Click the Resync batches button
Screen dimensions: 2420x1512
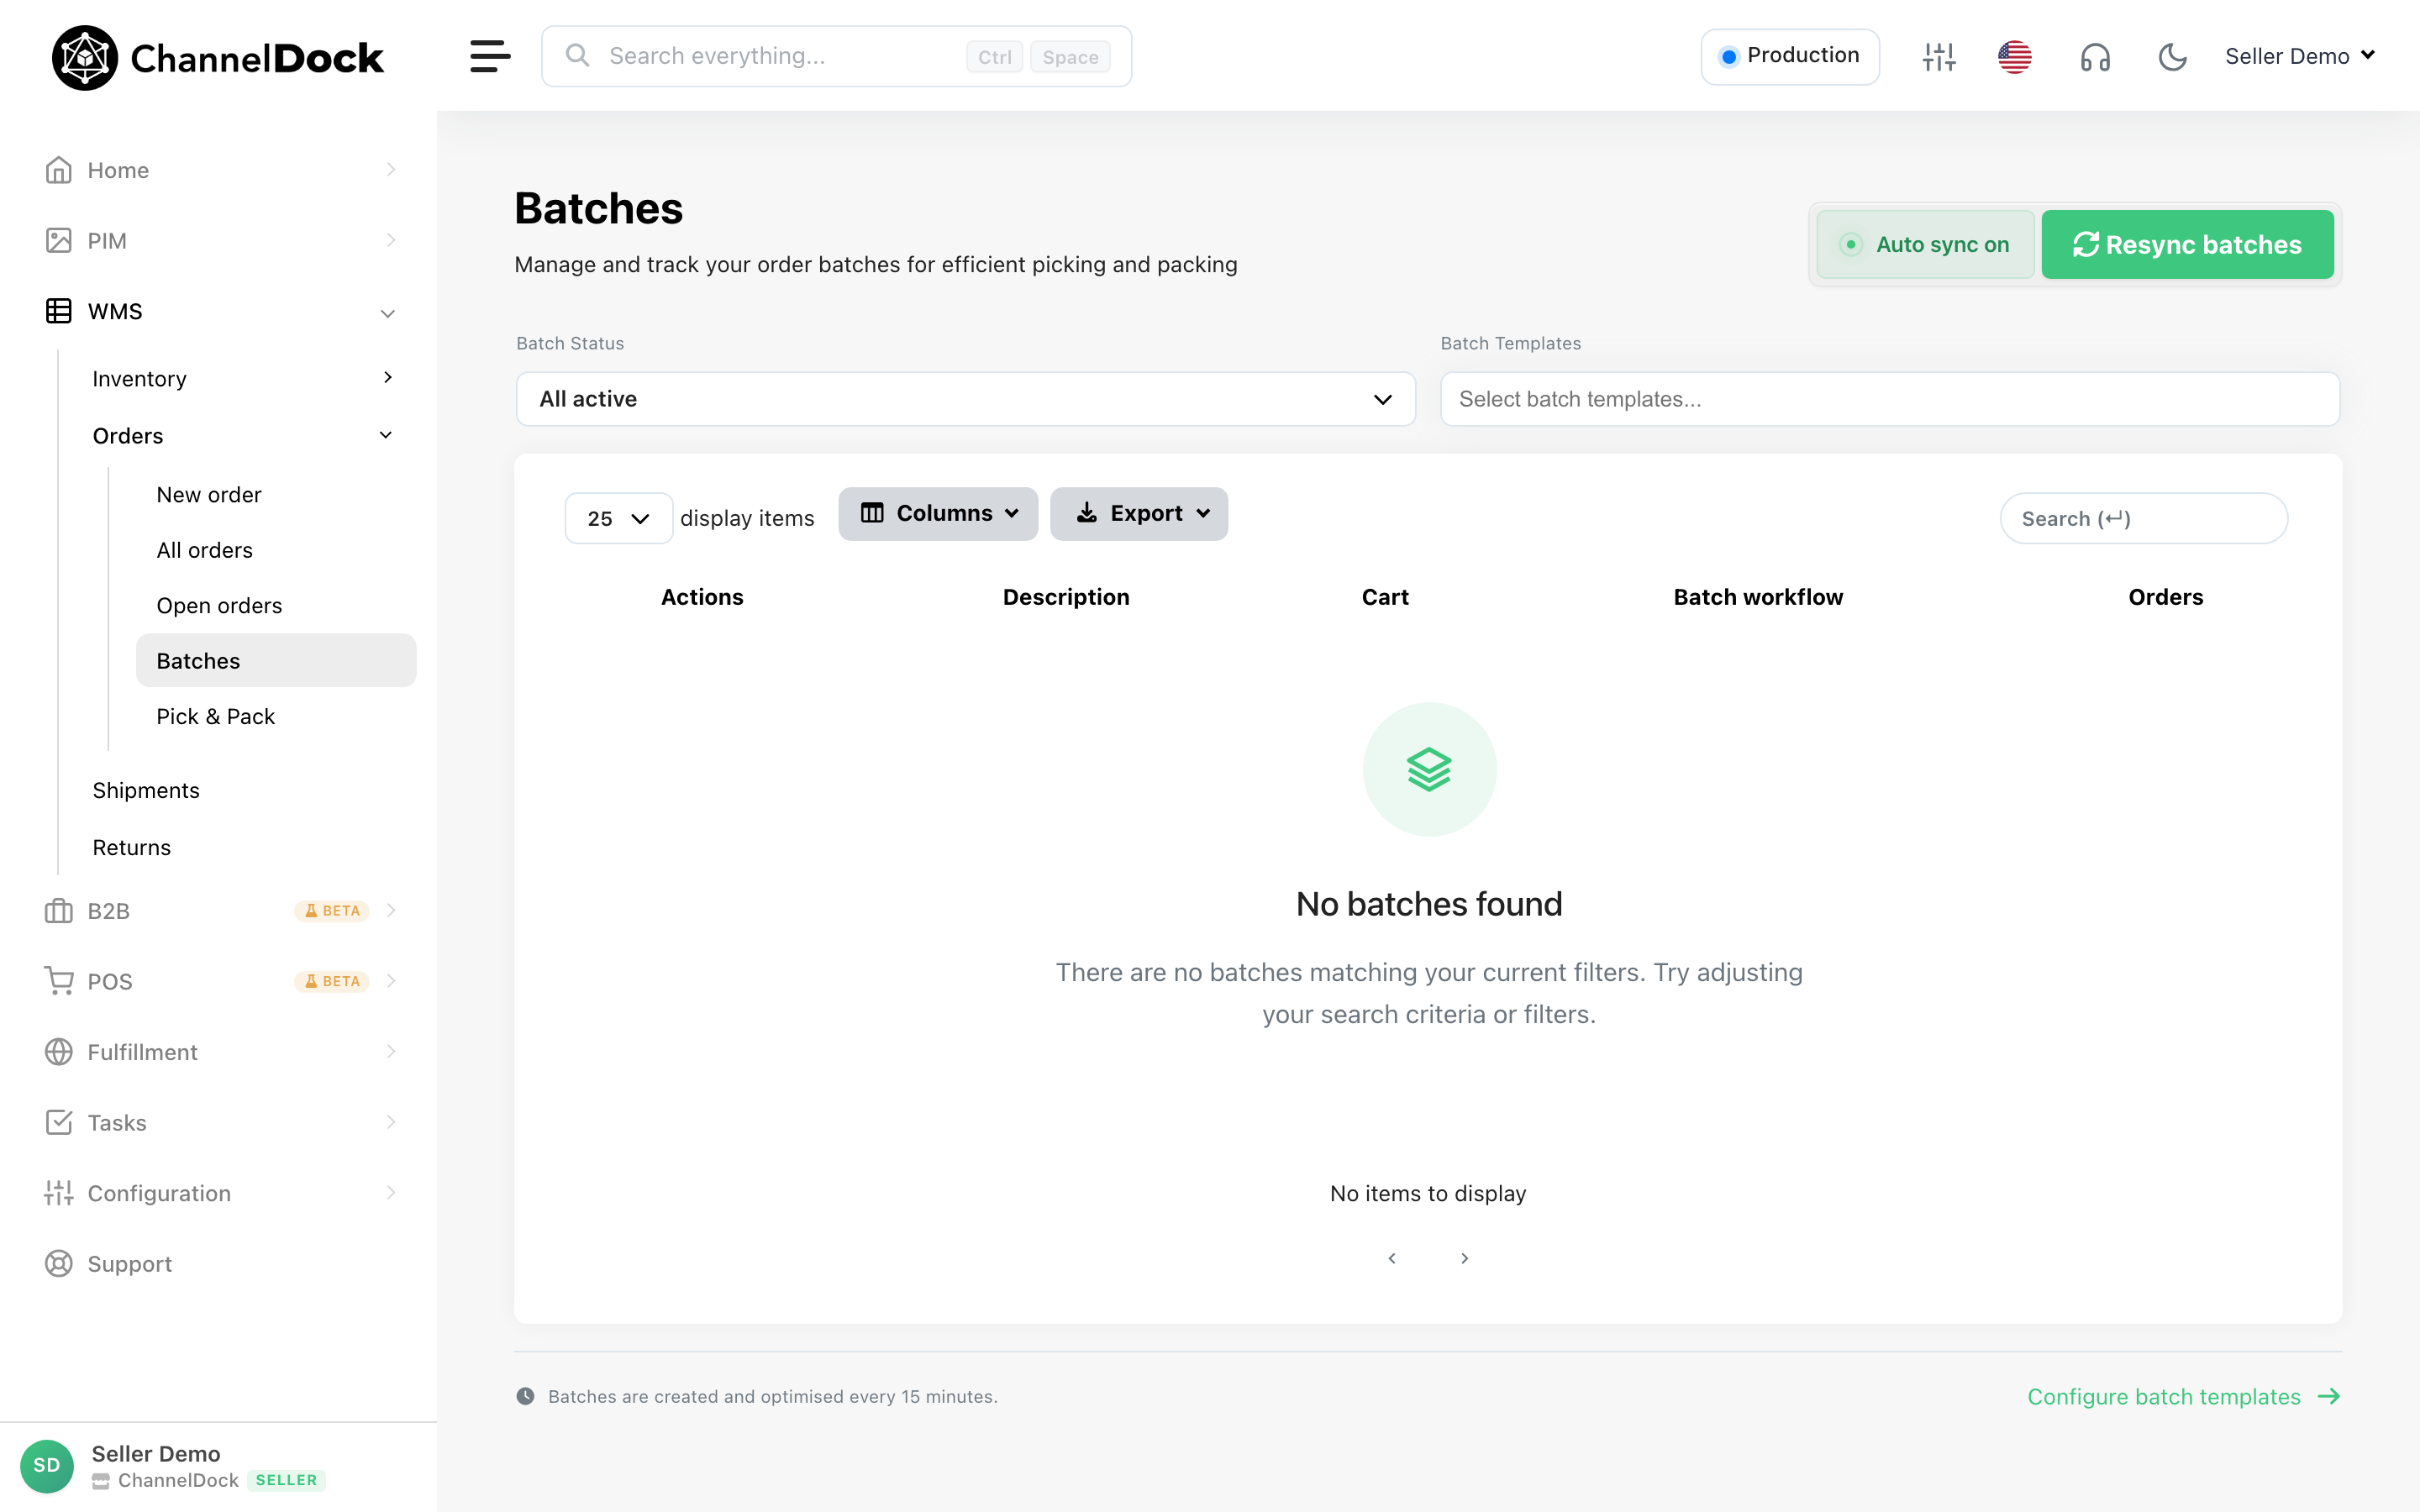2187,244
